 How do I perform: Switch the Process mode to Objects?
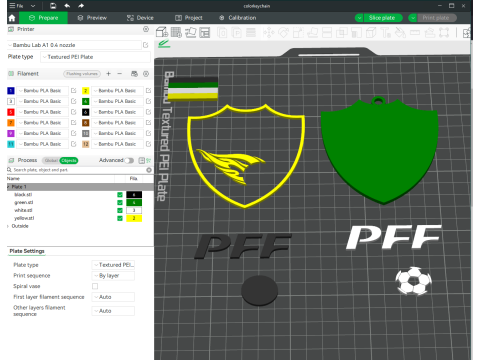coord(69,161)
